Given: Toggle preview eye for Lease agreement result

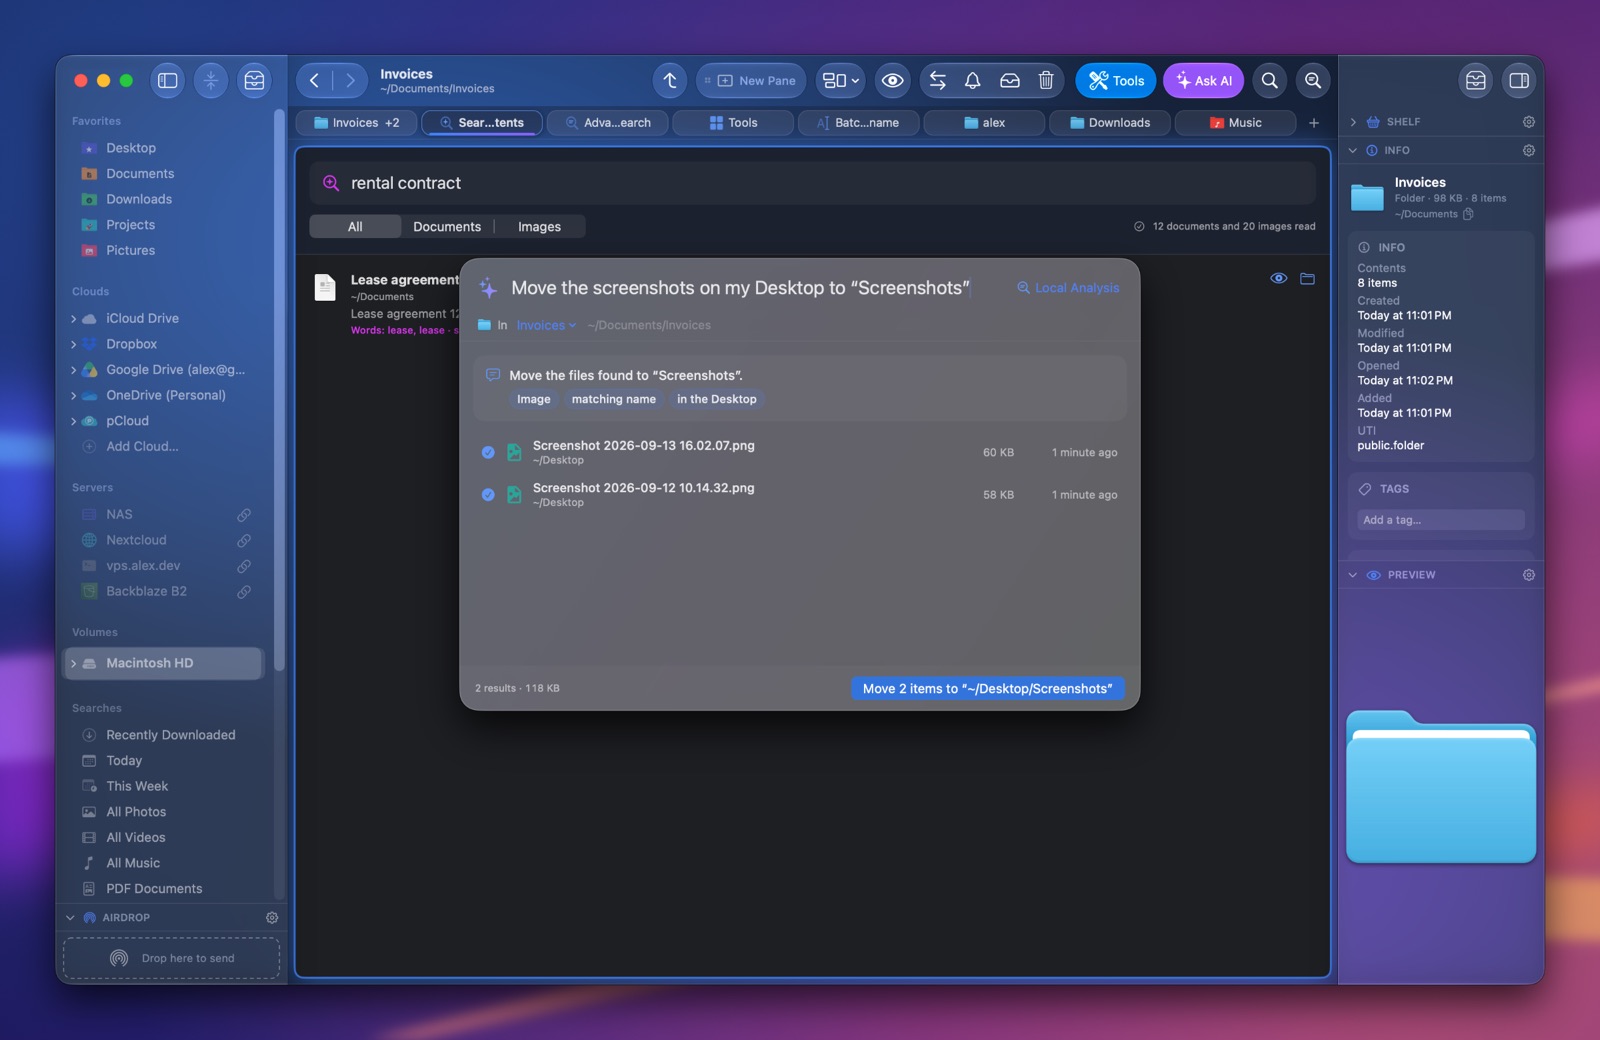Looking at the screenshot, I should click(x=1278, y=279).
